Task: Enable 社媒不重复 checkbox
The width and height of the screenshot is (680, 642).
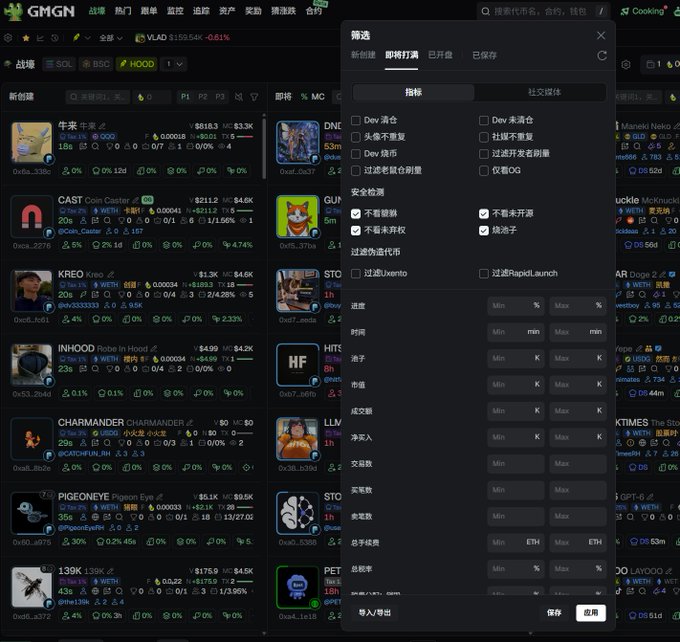Action: [484, 137]
